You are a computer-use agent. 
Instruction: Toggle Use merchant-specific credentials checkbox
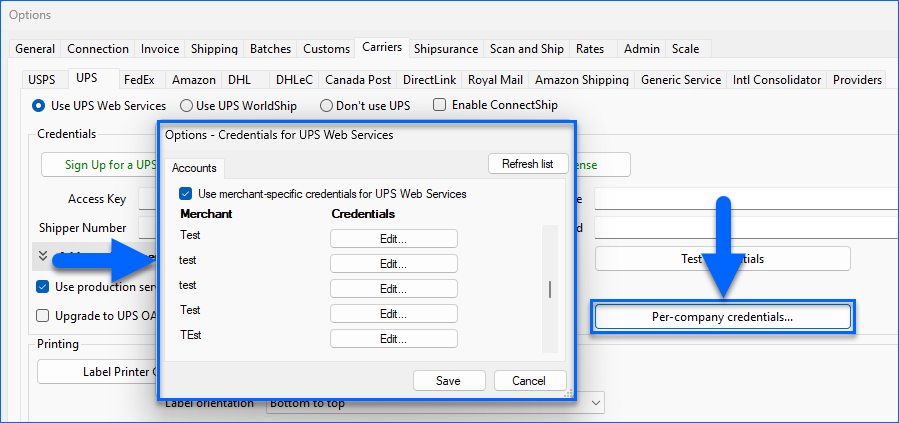[185, 194]
